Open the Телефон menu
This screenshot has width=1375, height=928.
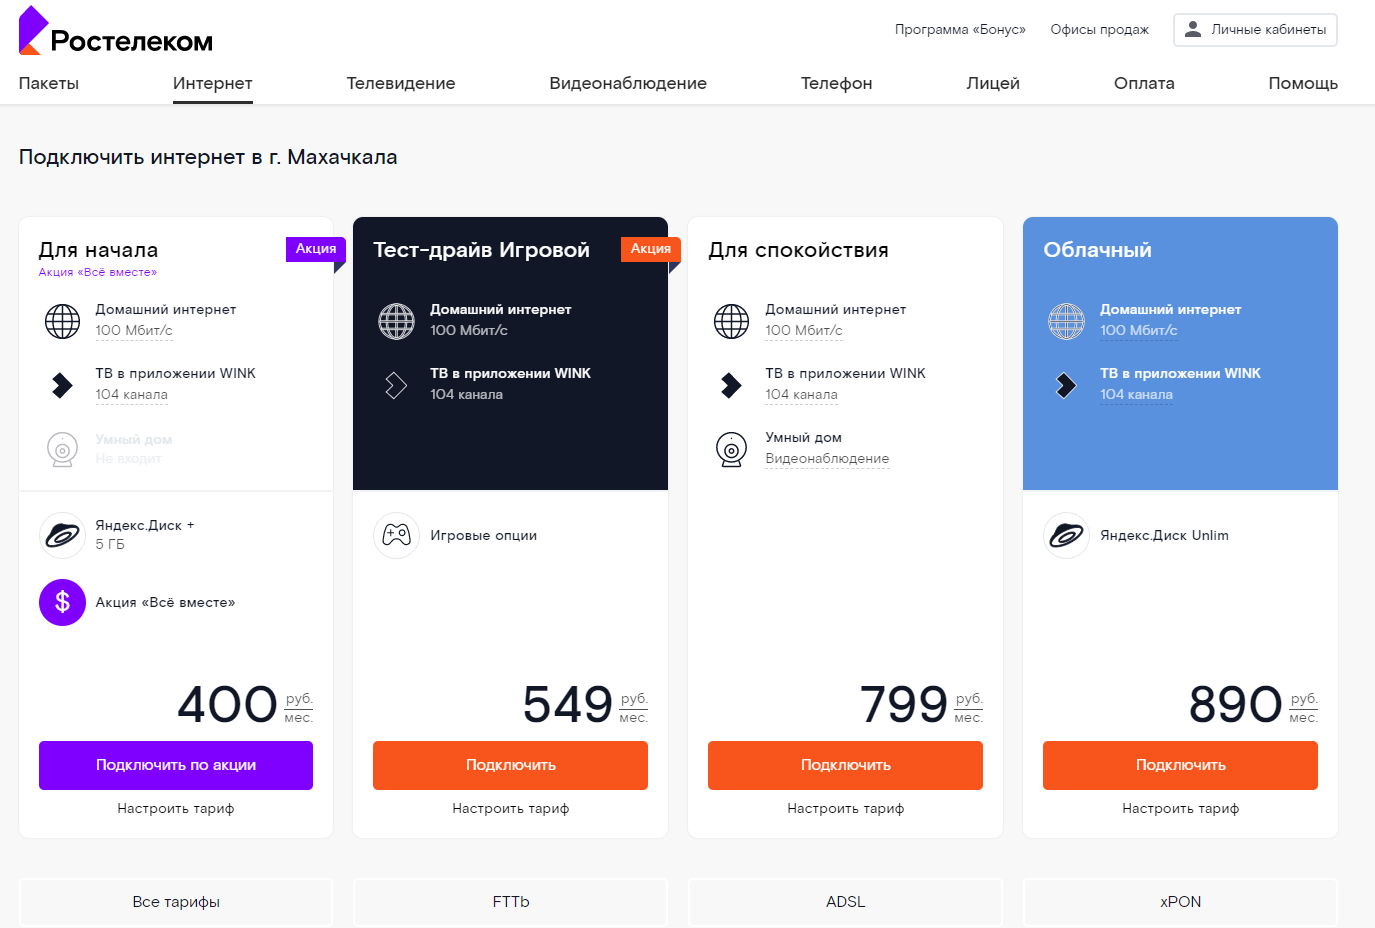click(837, 83)
